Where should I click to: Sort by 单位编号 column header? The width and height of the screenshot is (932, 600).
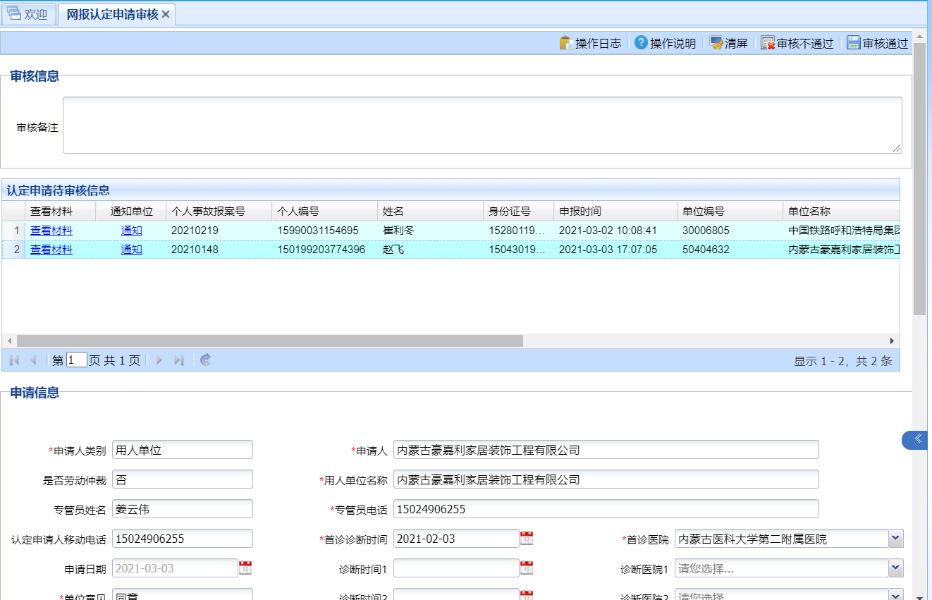click(730, 211)
